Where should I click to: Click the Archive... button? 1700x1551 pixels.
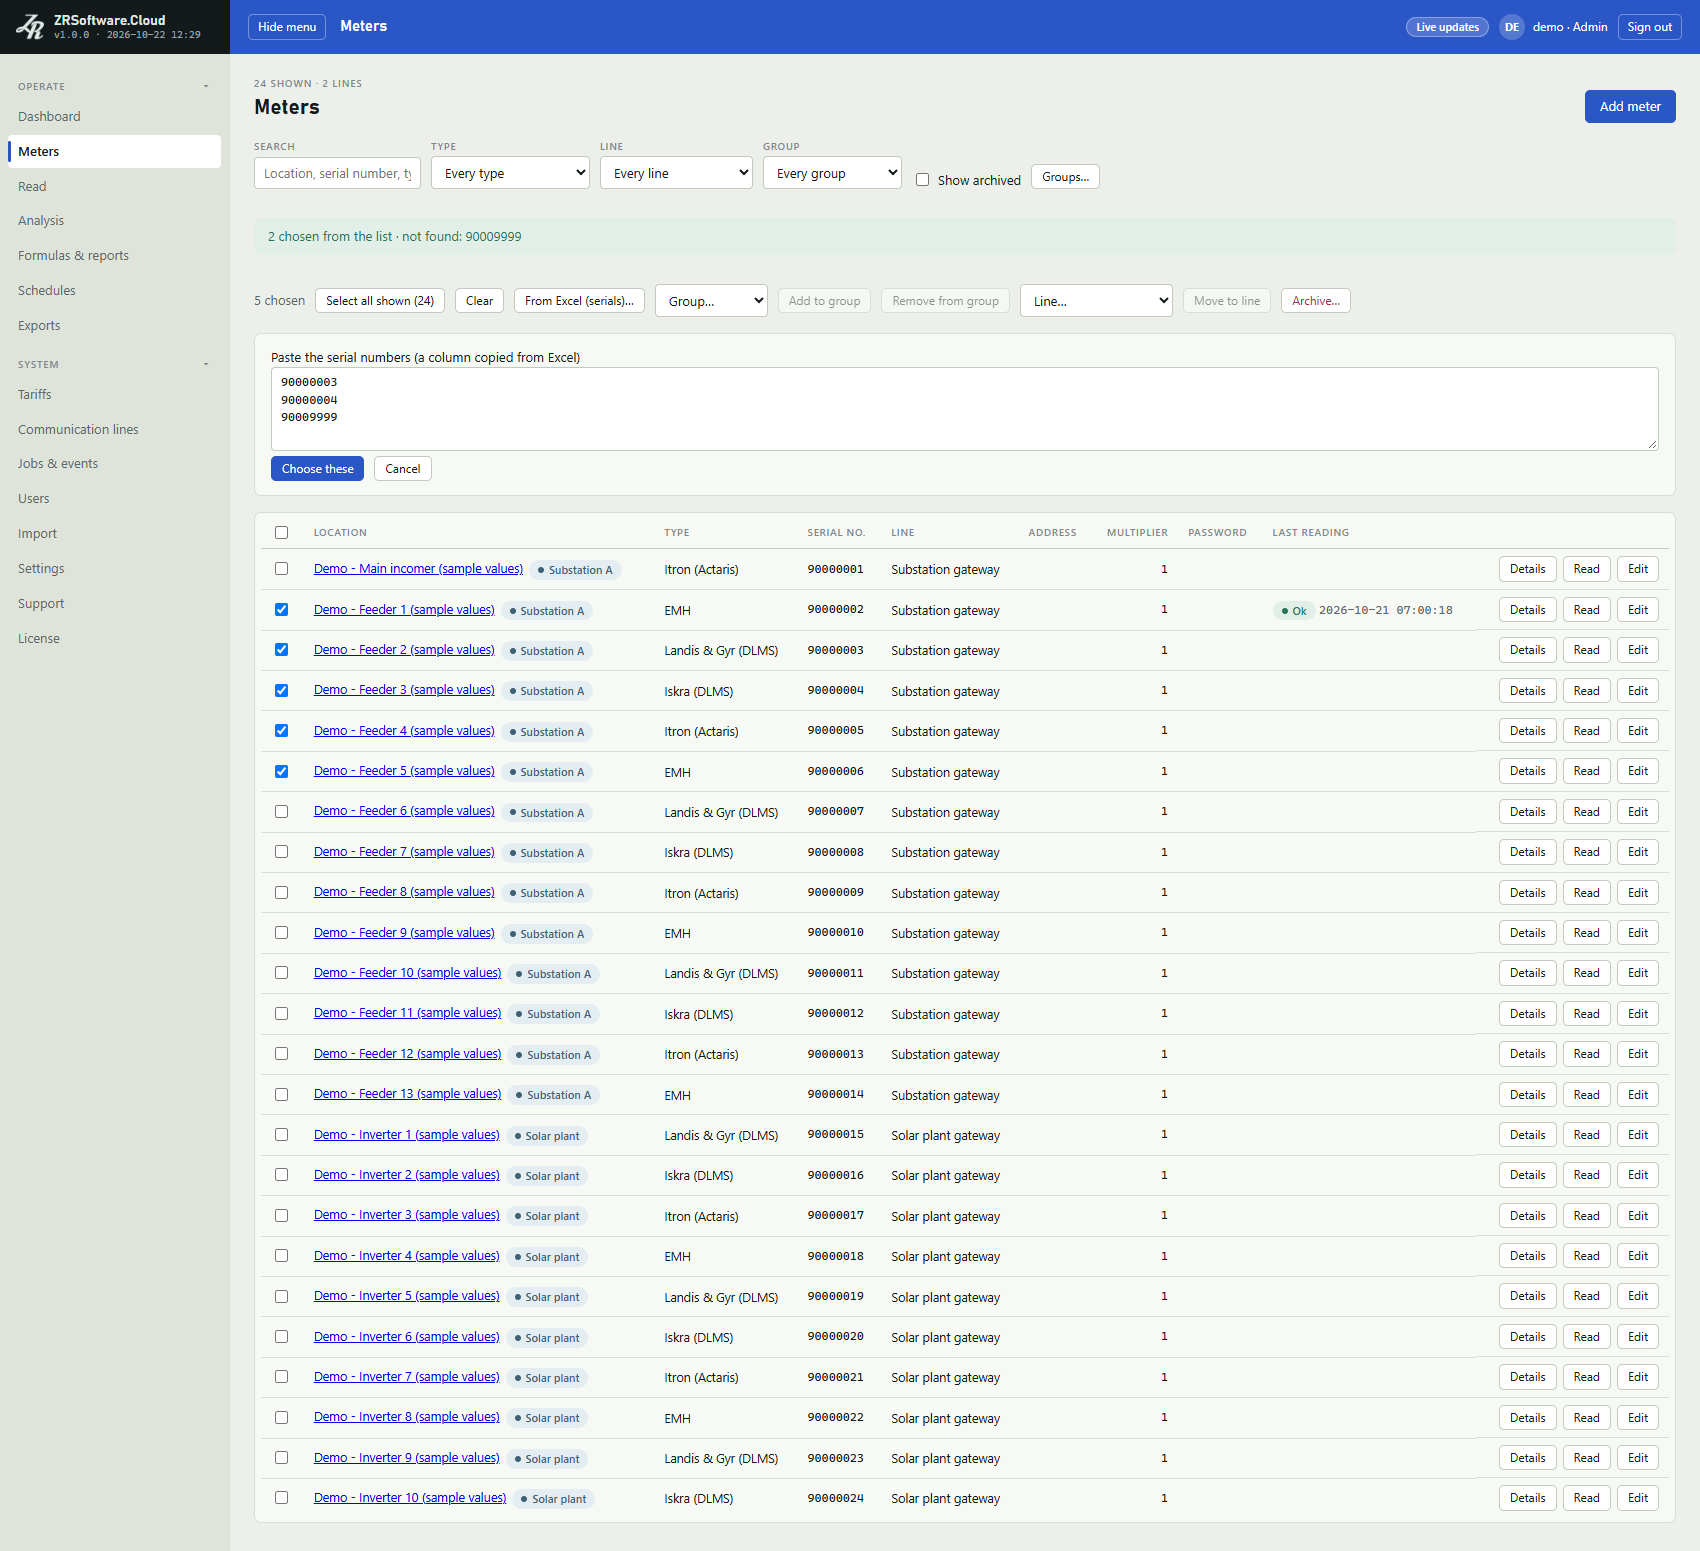tap(1316, 301)
